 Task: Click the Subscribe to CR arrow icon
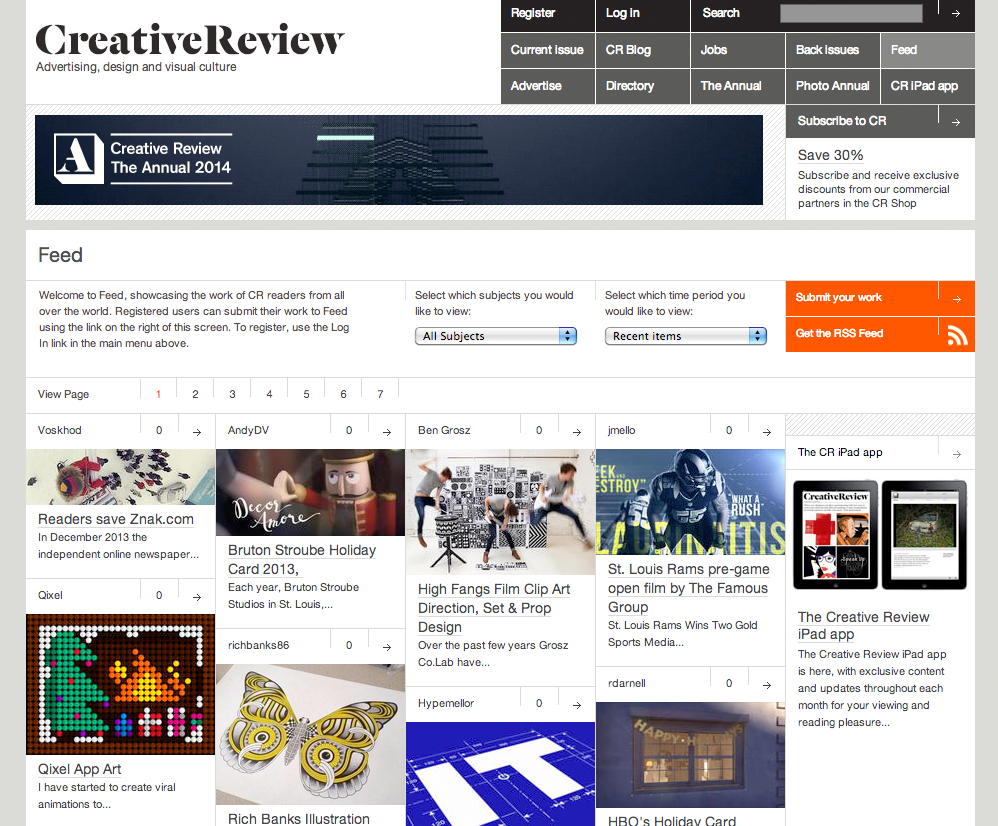pos(956,122)
